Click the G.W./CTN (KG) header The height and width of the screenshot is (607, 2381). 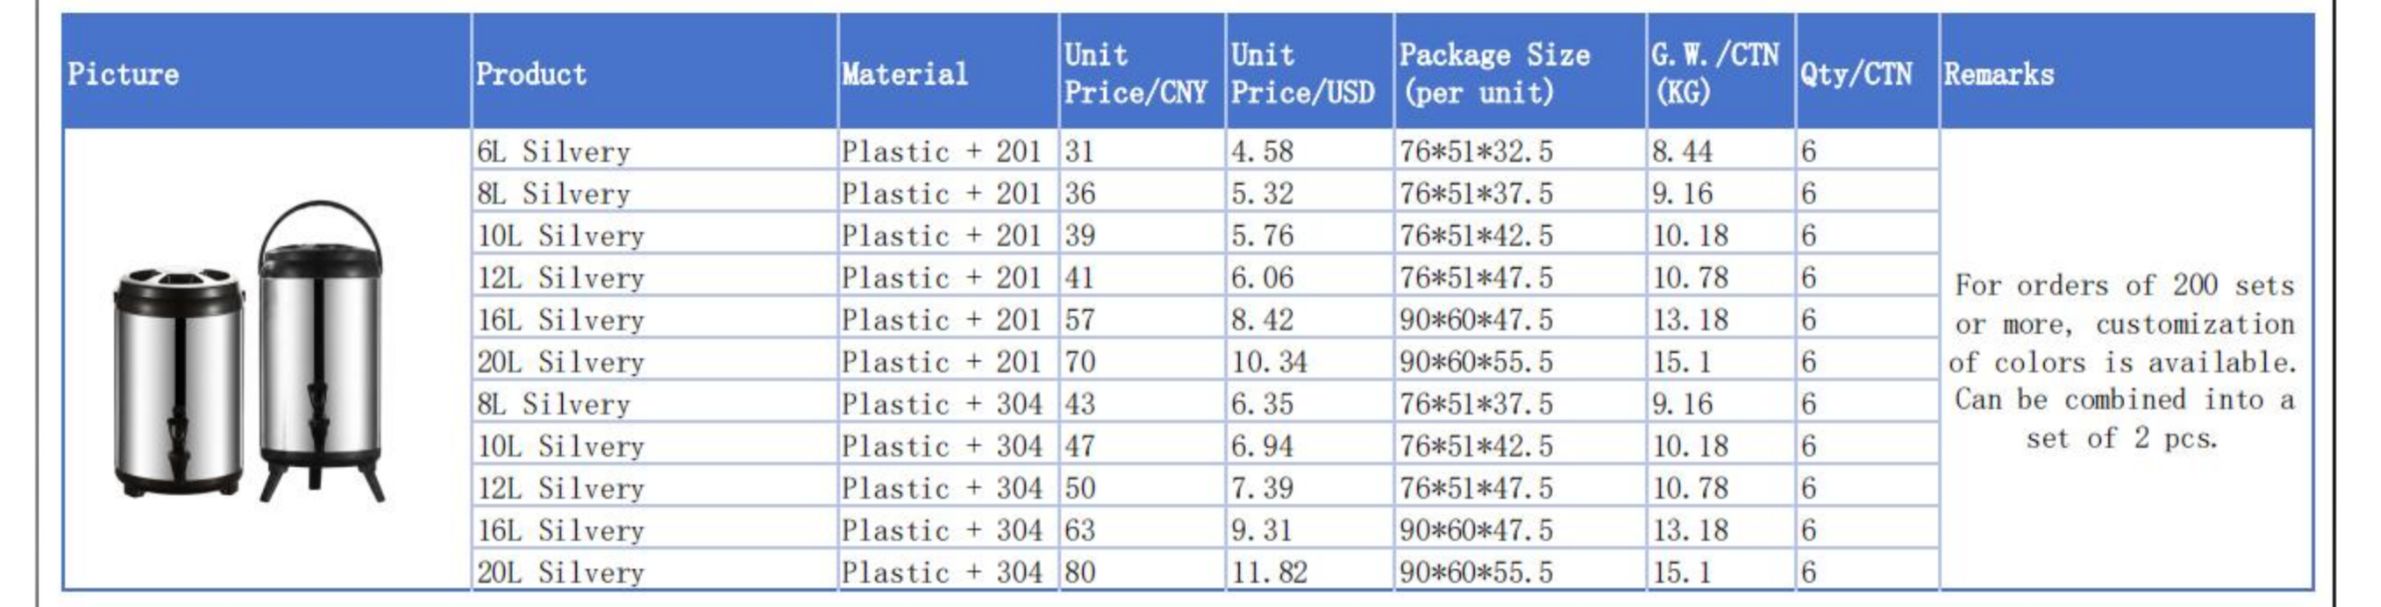1721,72
